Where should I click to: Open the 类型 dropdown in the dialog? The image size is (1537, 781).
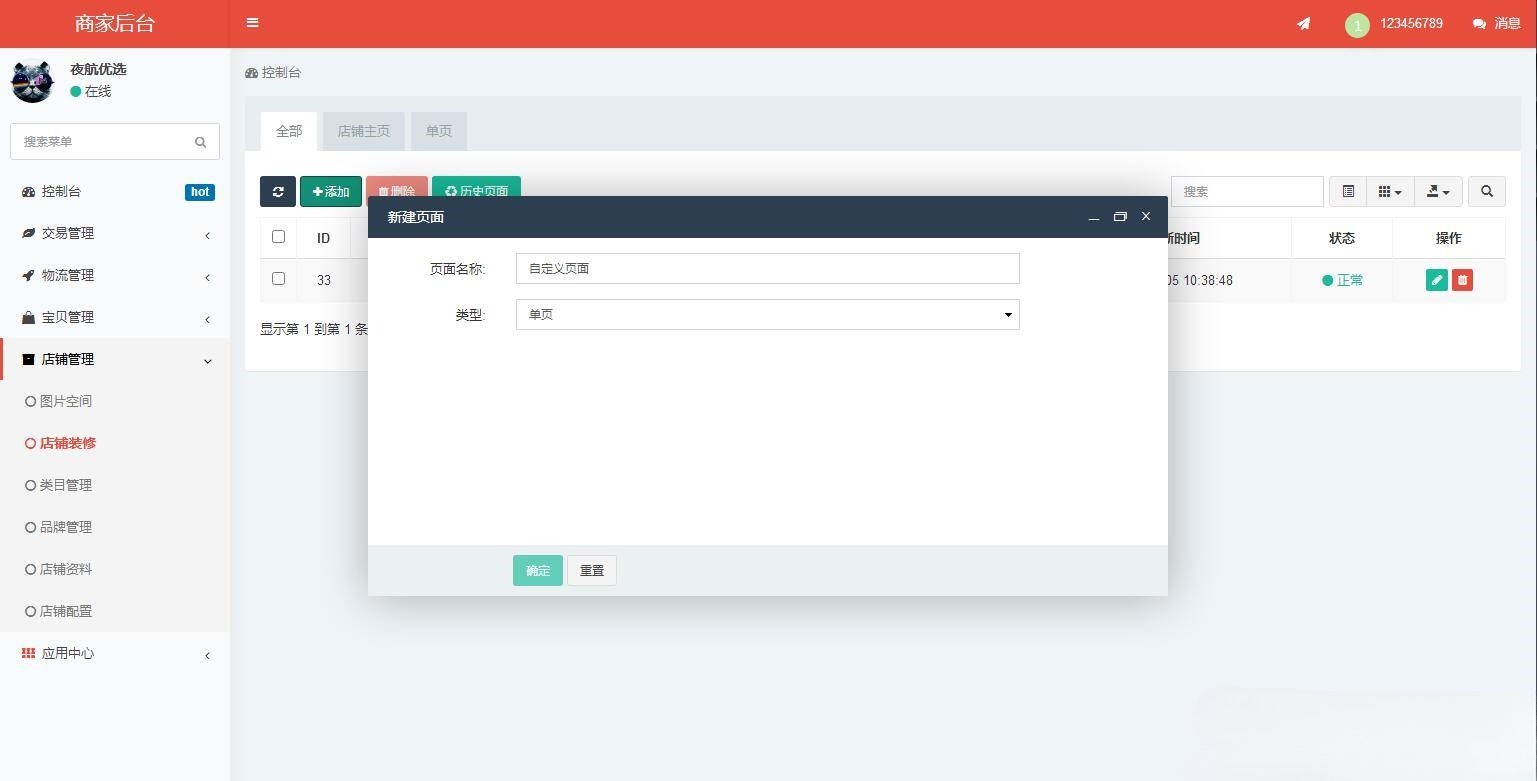coord(767,314)
